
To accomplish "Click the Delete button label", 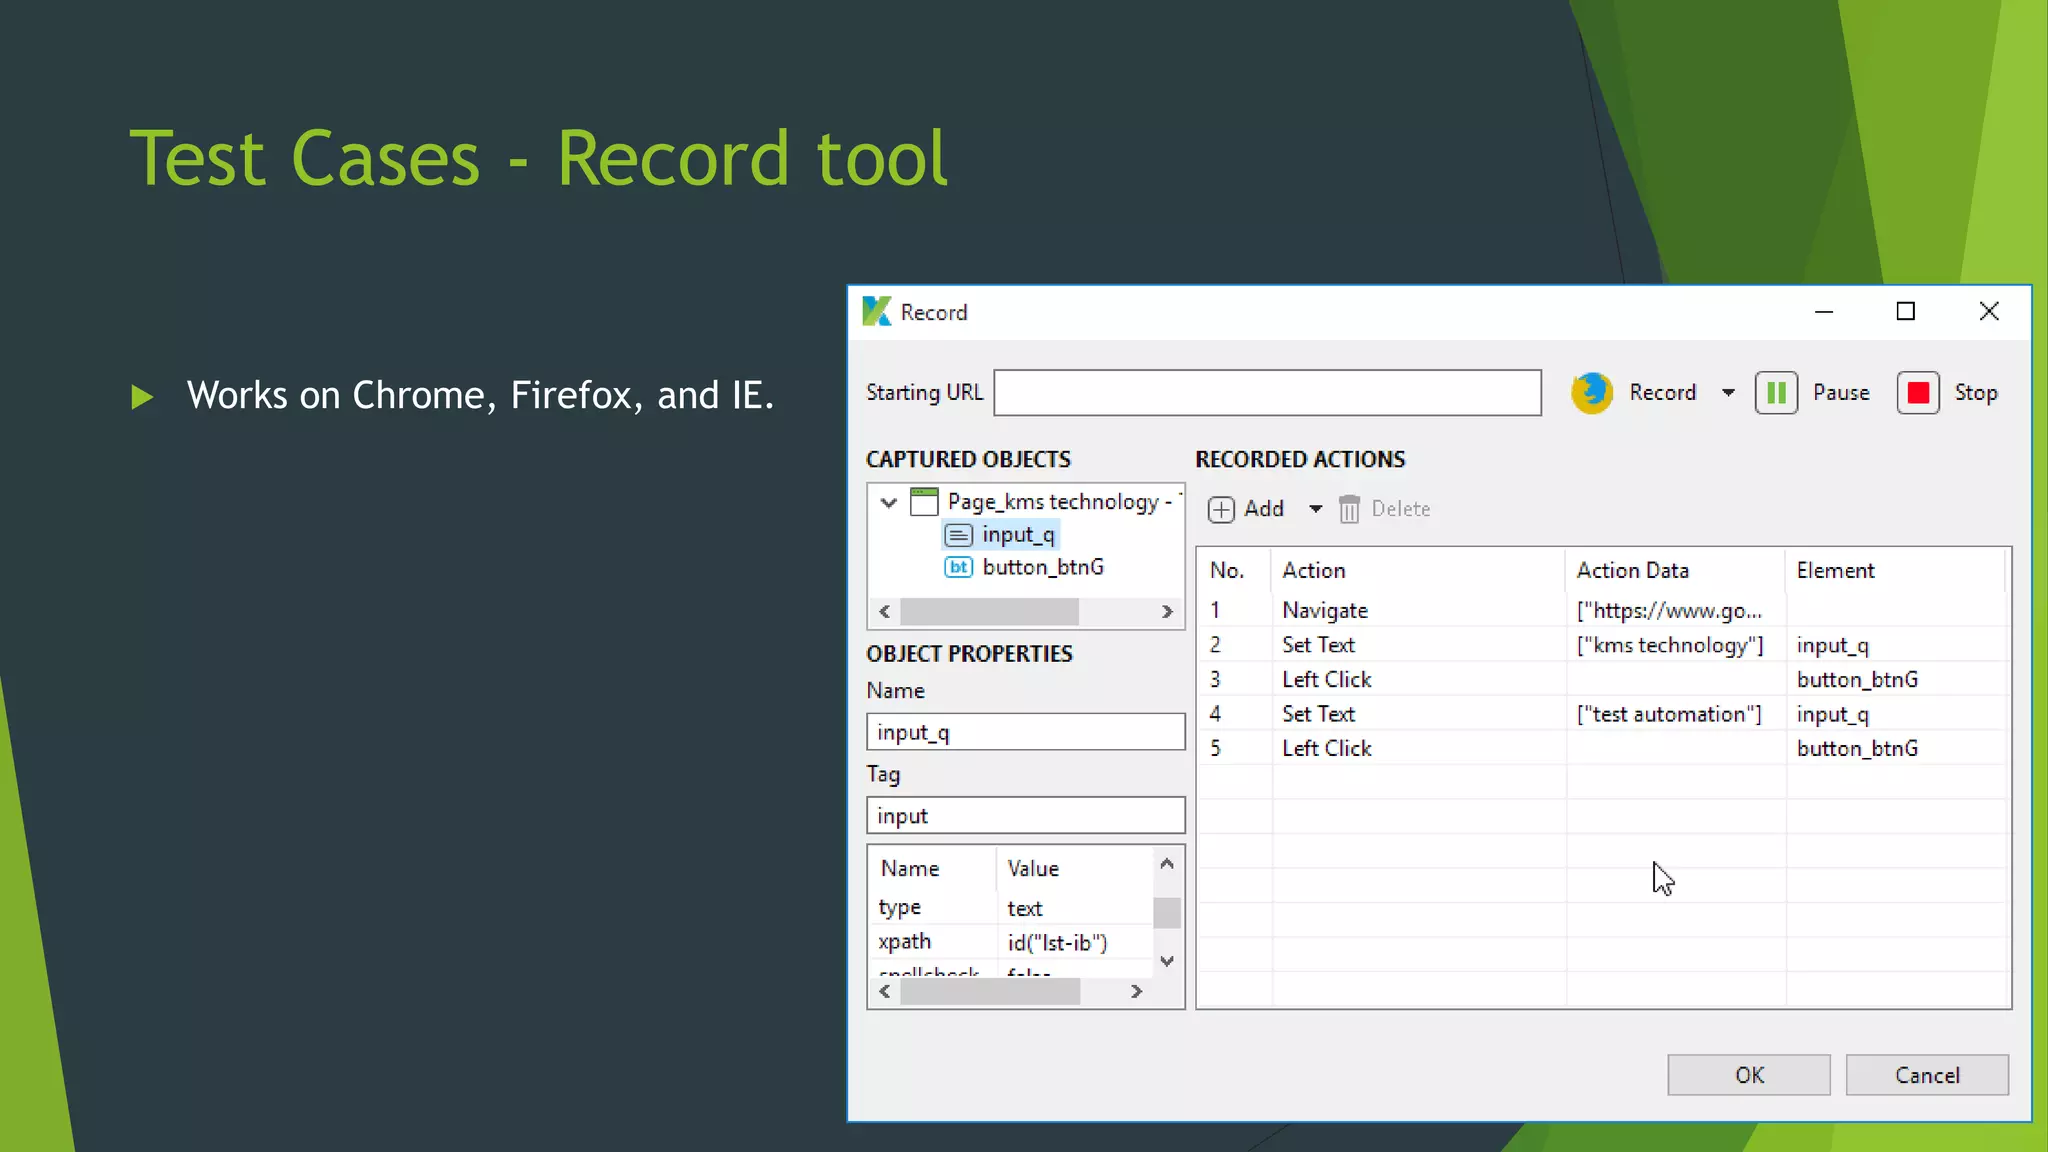I will tap(1401, 509).
